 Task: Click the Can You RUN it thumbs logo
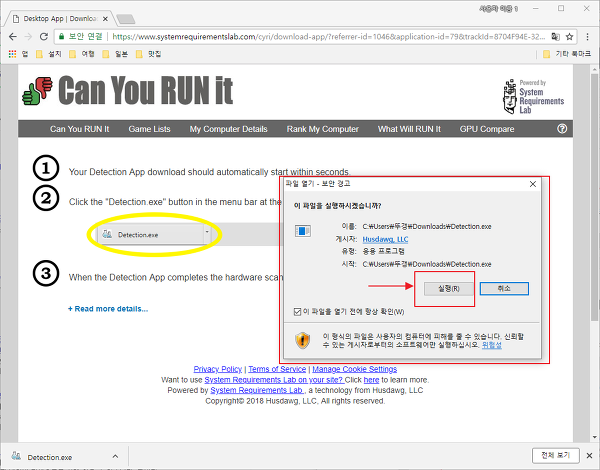[x=127, y=90]
